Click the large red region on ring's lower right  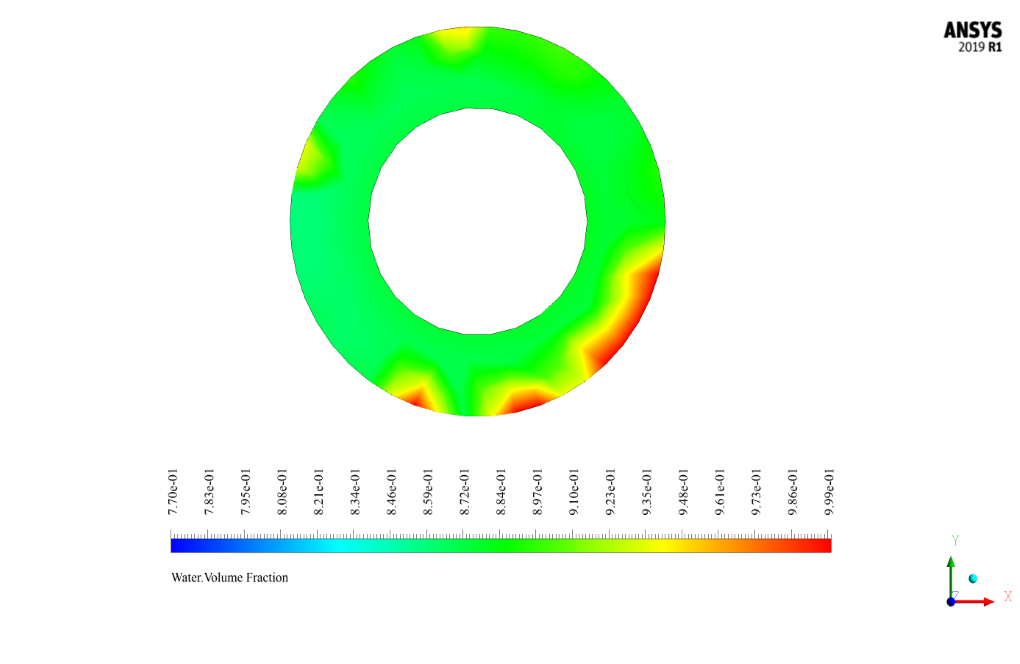click(630, 320)
